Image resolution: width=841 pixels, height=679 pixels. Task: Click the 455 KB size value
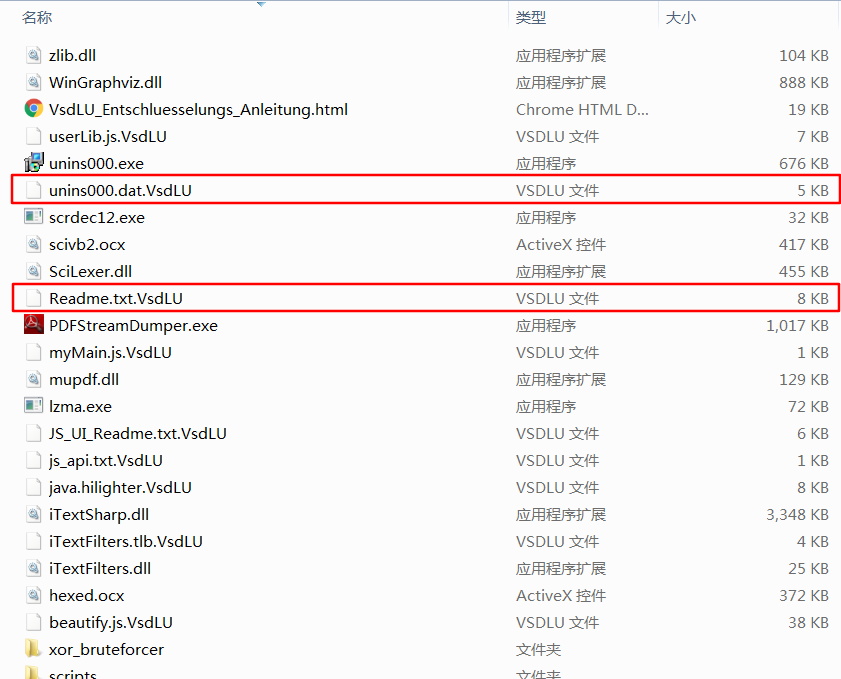(x=804, y=271)
